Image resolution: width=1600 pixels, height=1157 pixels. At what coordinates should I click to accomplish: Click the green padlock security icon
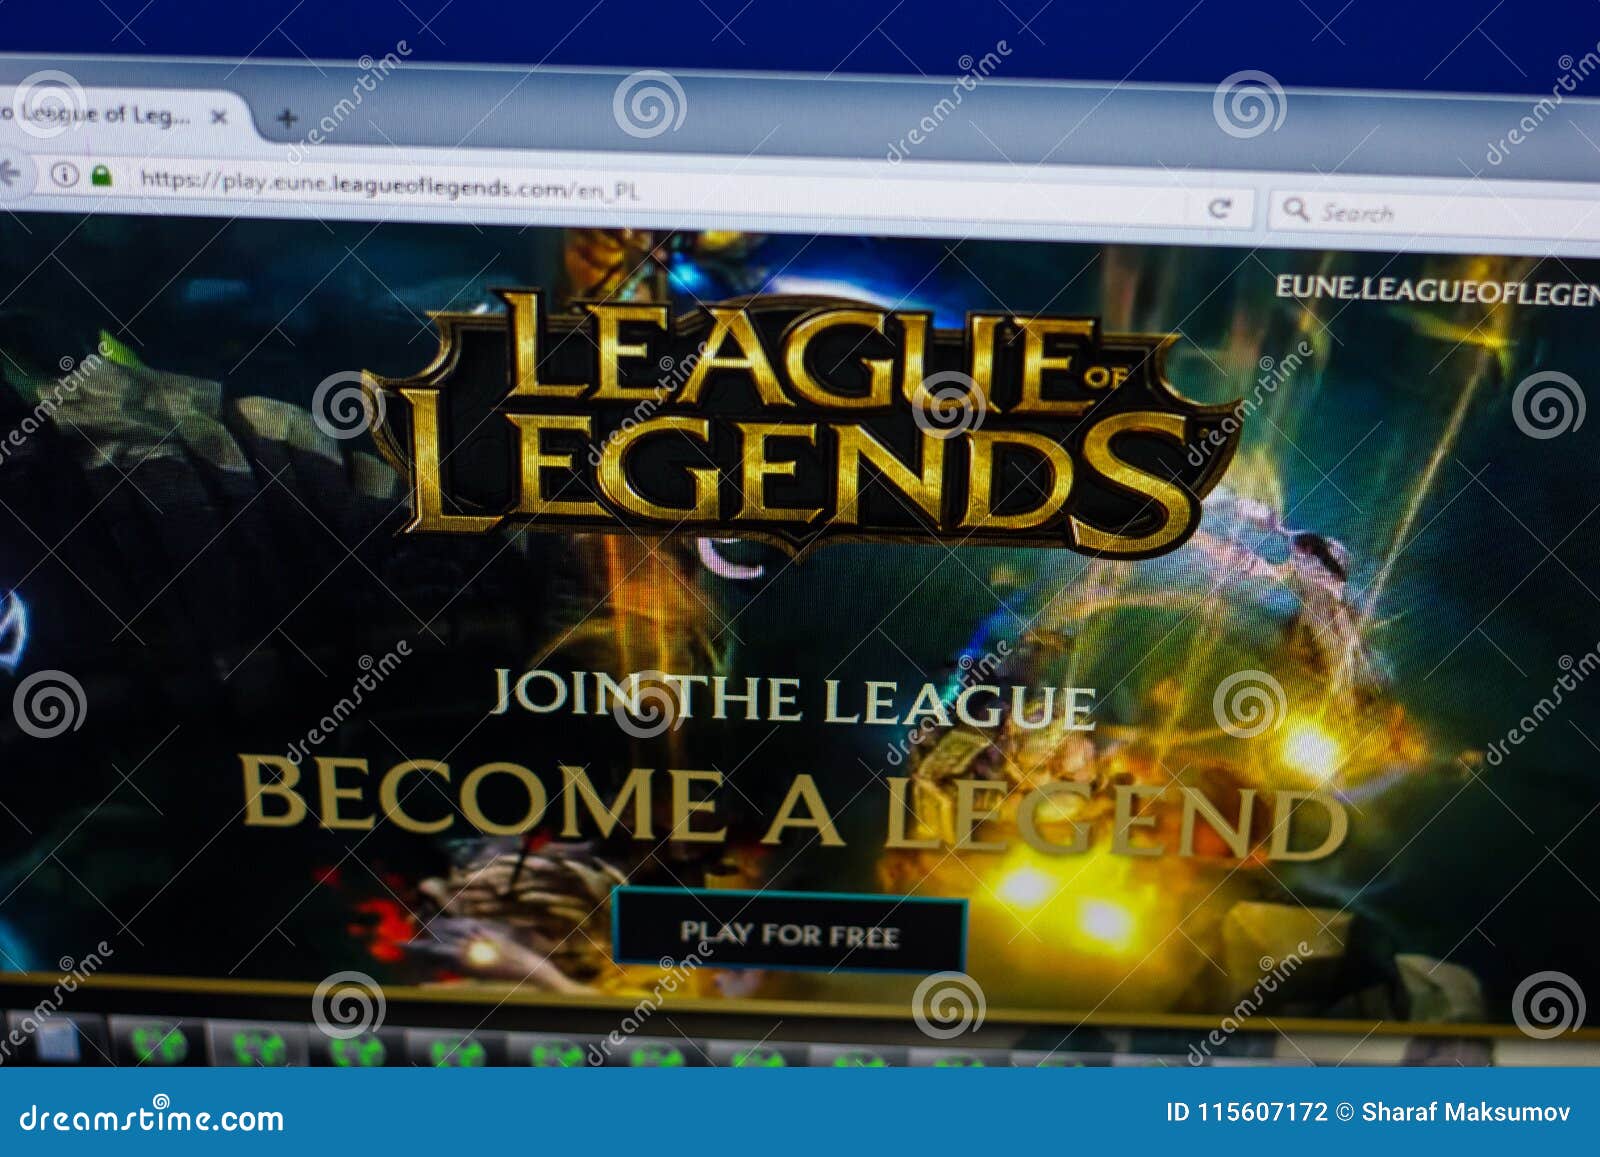pyautogui.click(x=101, y=177)
